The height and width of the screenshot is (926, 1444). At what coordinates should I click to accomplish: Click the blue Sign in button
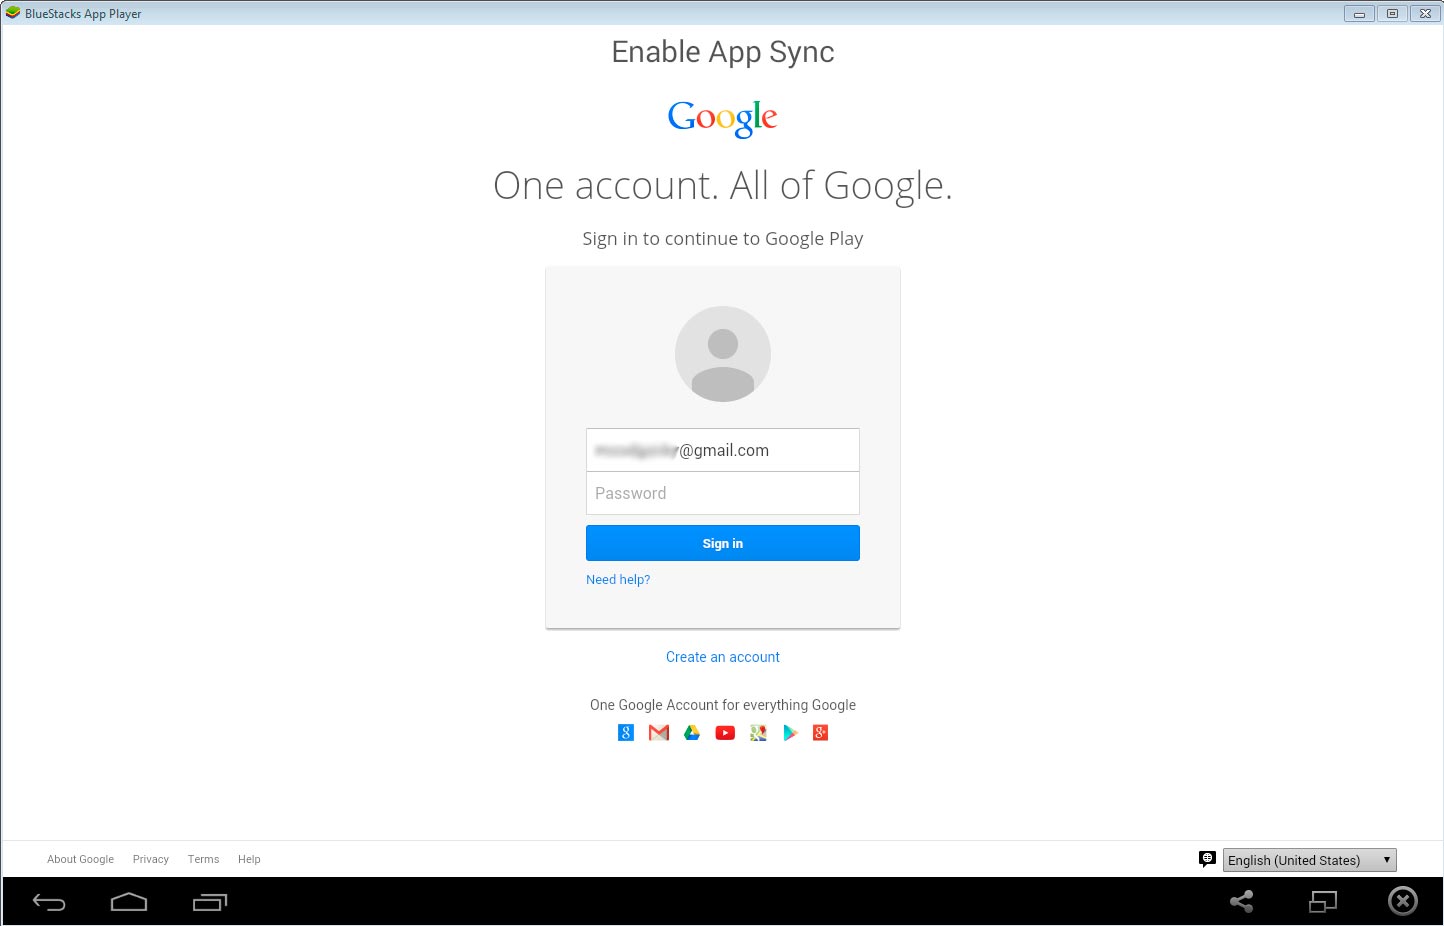tap(723, 543)
